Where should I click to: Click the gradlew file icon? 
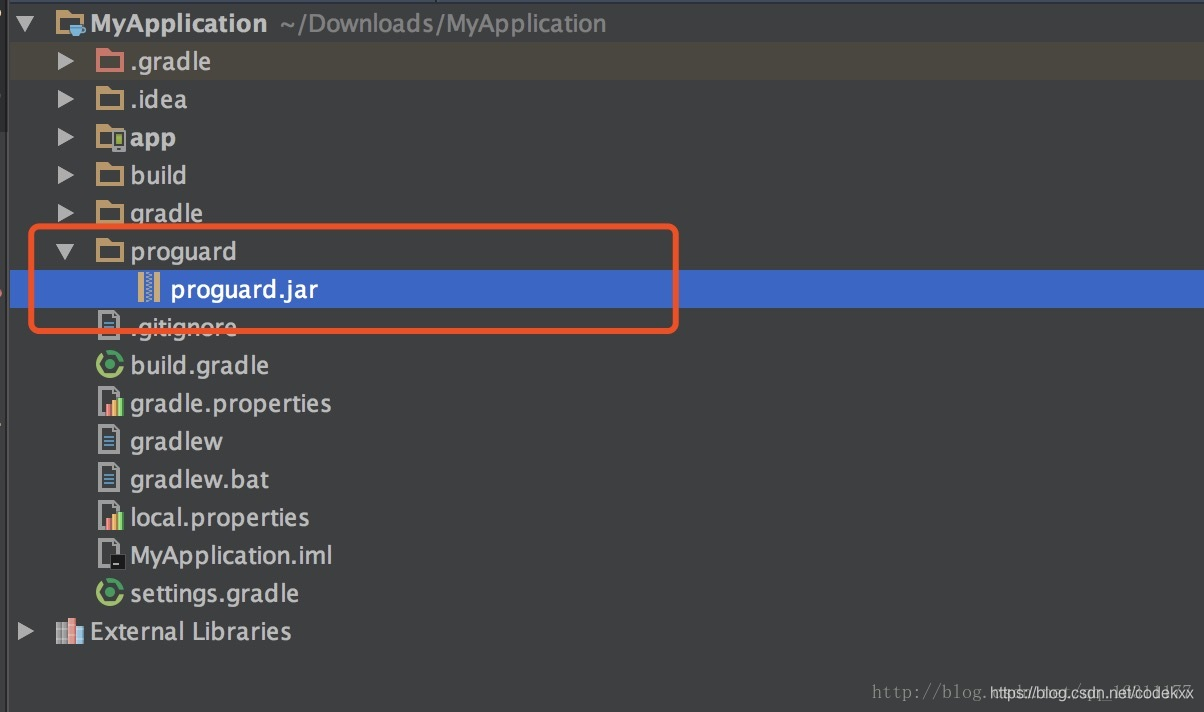pos(109,441)
